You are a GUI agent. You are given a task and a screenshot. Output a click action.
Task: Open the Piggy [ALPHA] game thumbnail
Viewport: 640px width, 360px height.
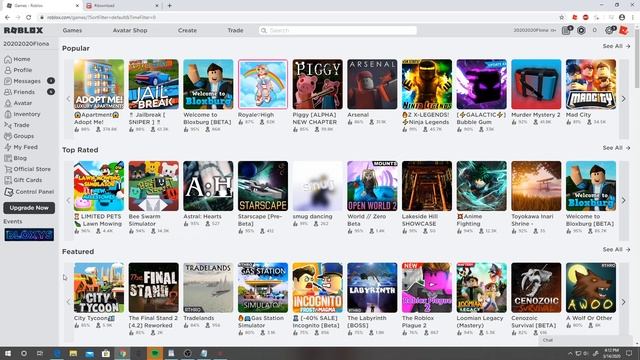pyautogui.click(x=318, y=84)
